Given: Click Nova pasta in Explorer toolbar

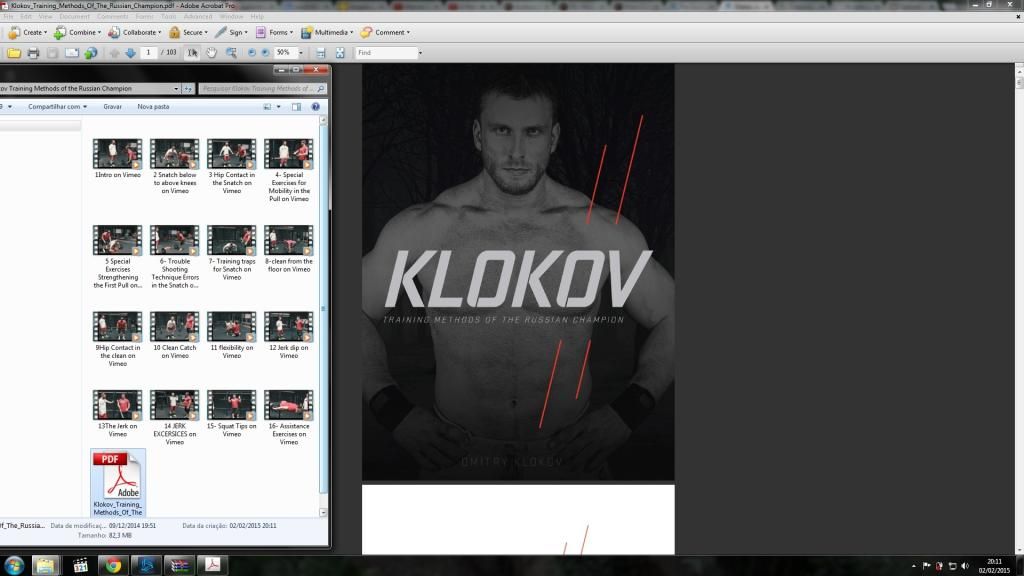Looking at the screenshot, I should click(x=153, y=106).
